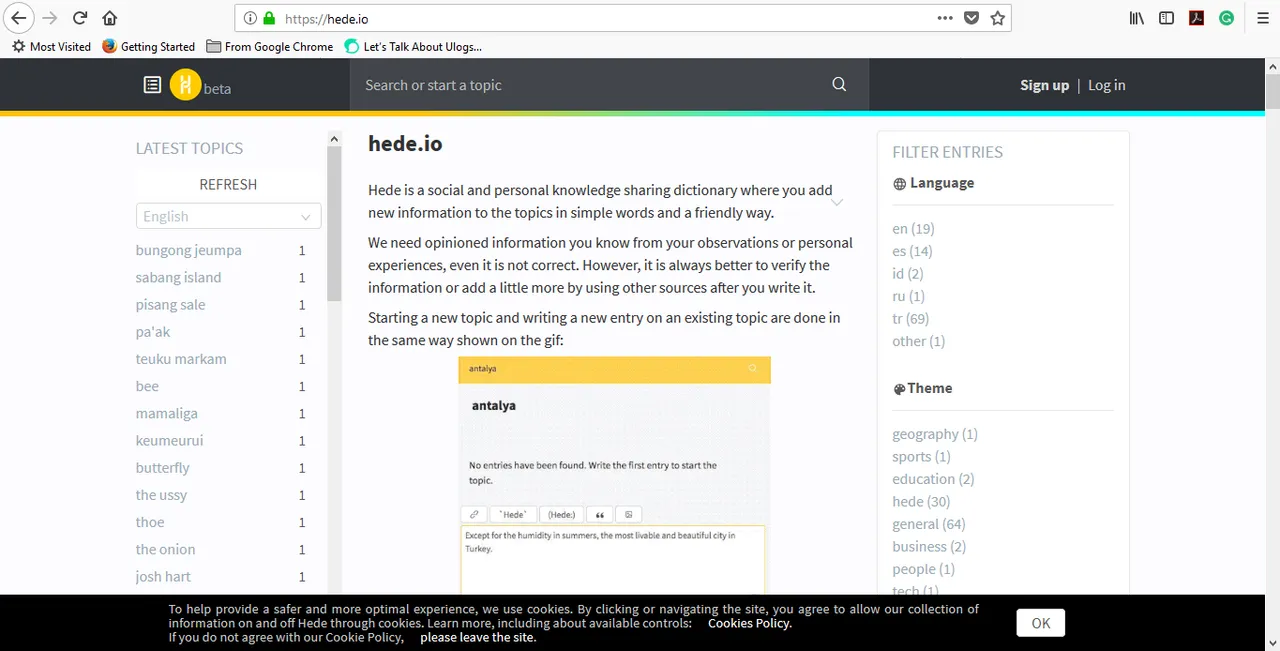Reload the page with the refresh icon
The image size is (1280, 651).
[x=80, y=18]
